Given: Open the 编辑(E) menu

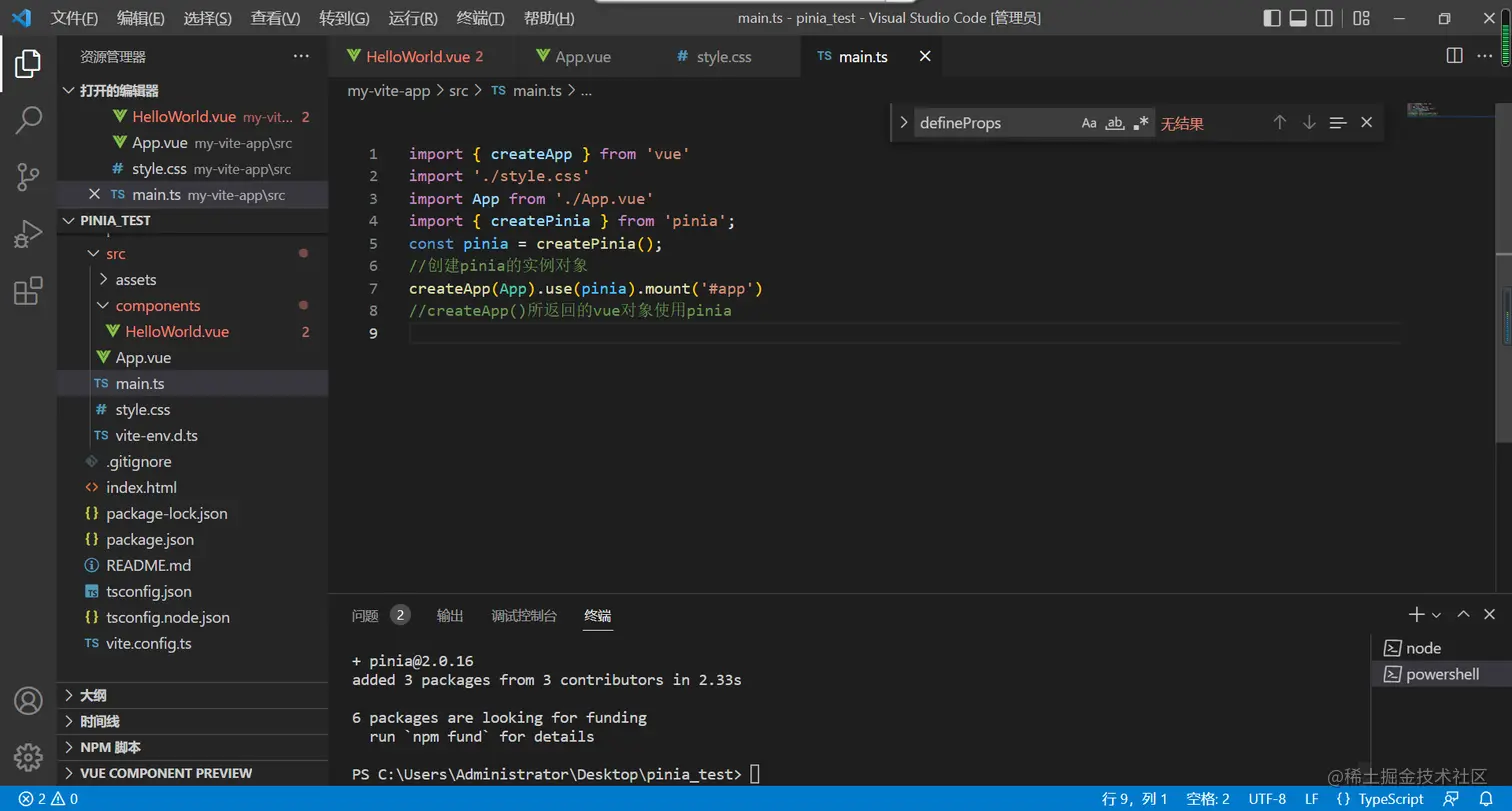Looking at the screenshot, I should coord(141,18).
